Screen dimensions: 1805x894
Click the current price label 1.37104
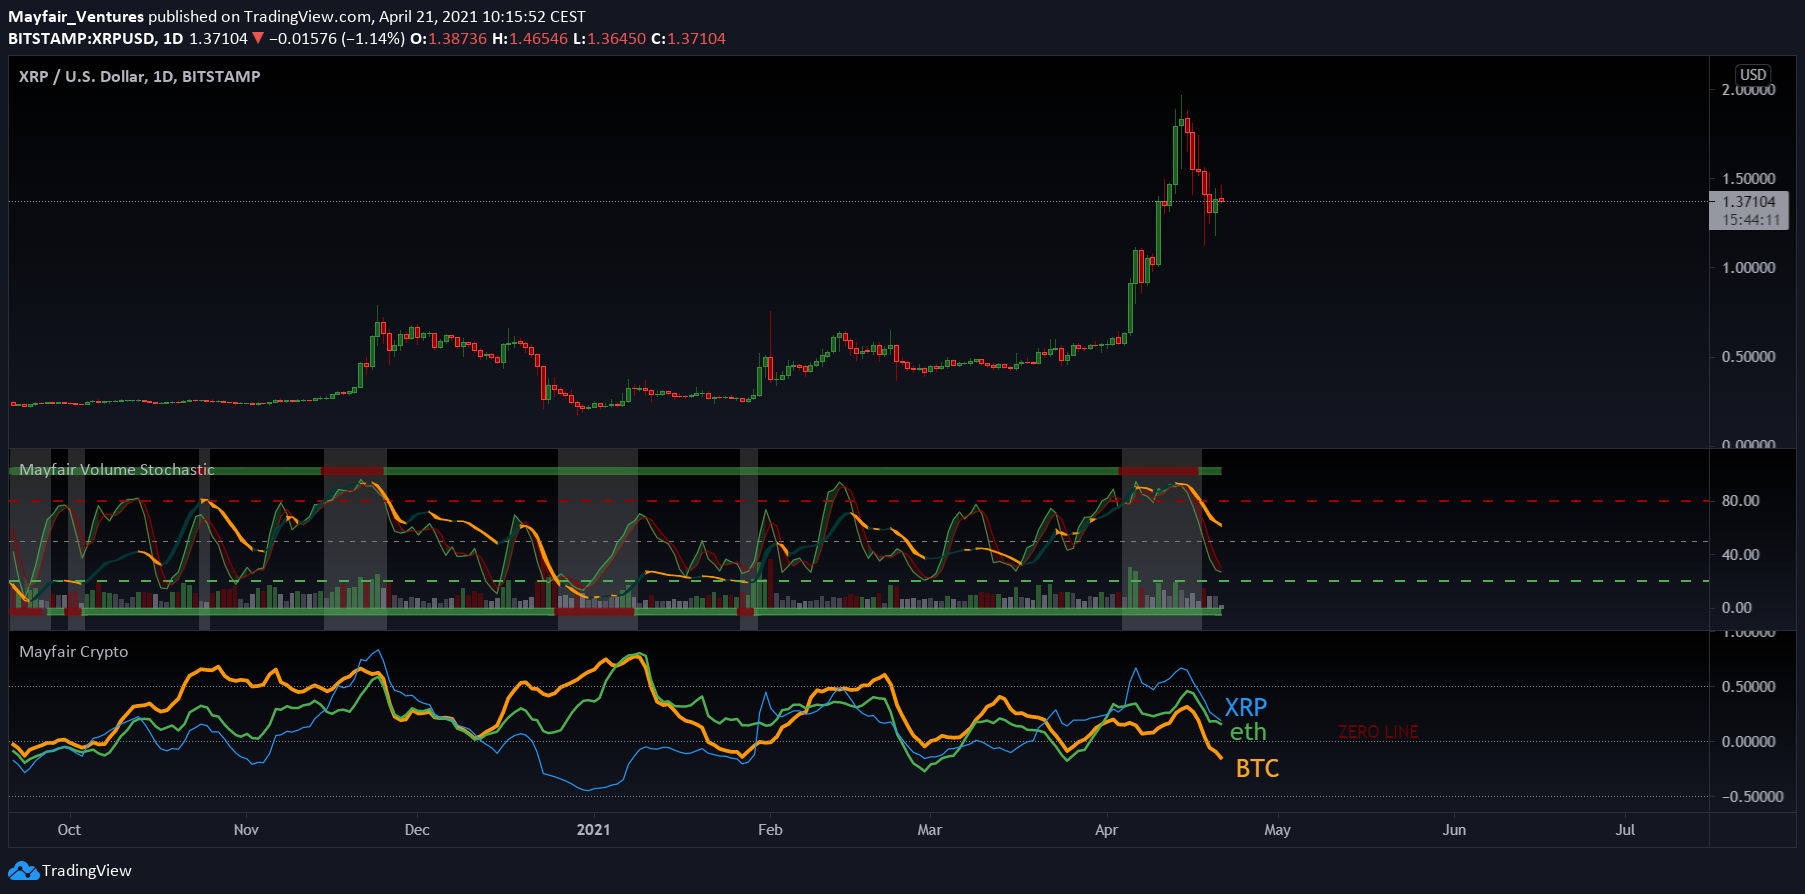[1748, 202]
